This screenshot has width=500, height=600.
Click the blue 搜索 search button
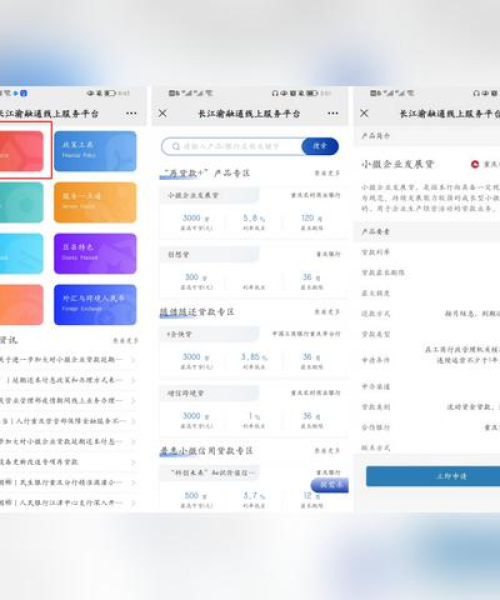(x=320, y=146)
